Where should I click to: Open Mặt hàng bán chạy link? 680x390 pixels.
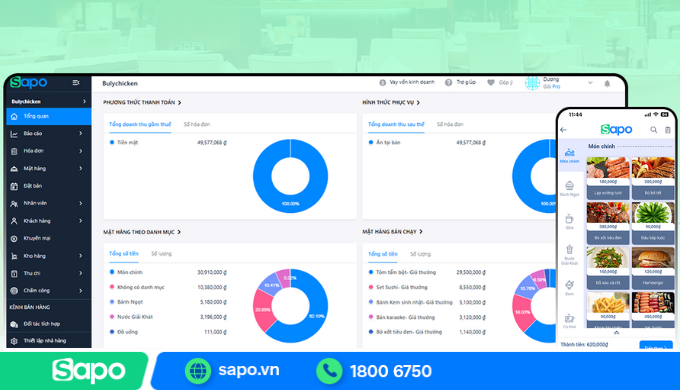392,232
